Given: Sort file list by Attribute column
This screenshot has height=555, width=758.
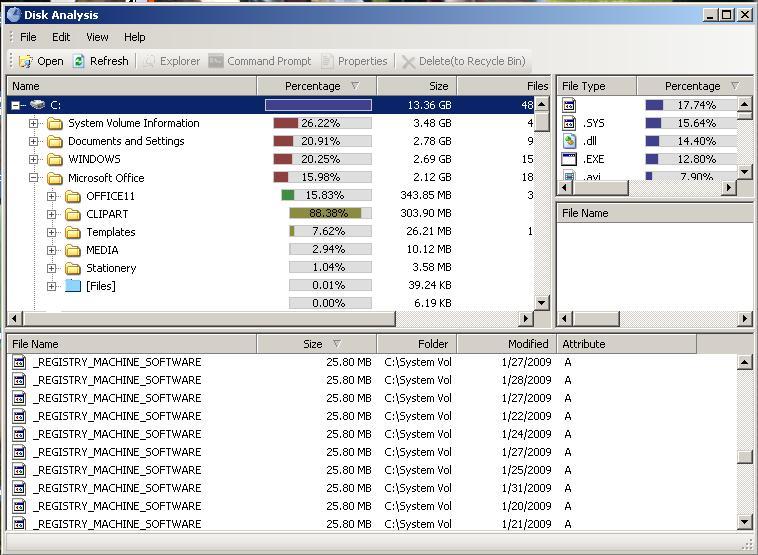Looking at the screenshot, I should click(627, 344).
